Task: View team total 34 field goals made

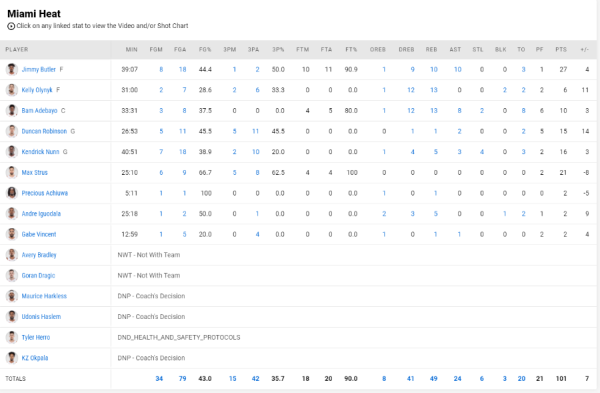Action: (159, 379)
